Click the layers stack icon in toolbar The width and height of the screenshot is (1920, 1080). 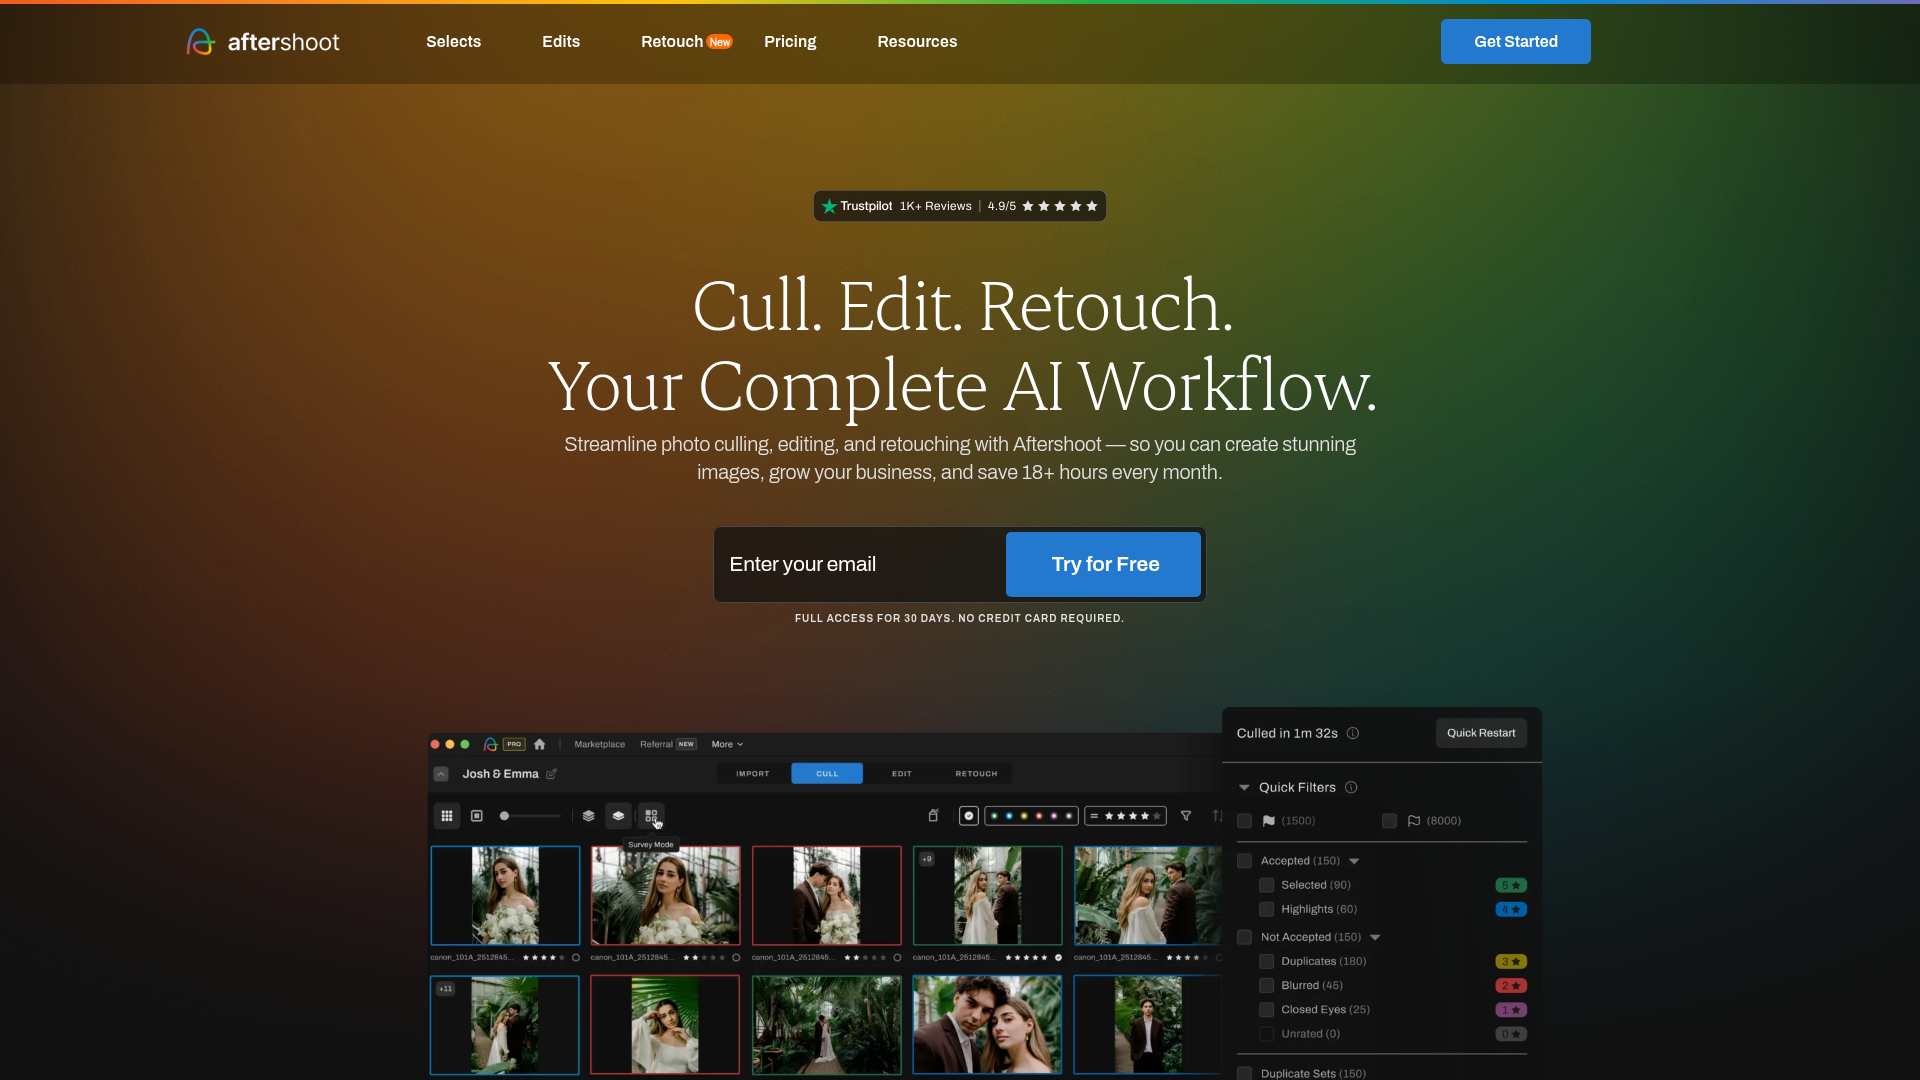click(x=589, y=816)
